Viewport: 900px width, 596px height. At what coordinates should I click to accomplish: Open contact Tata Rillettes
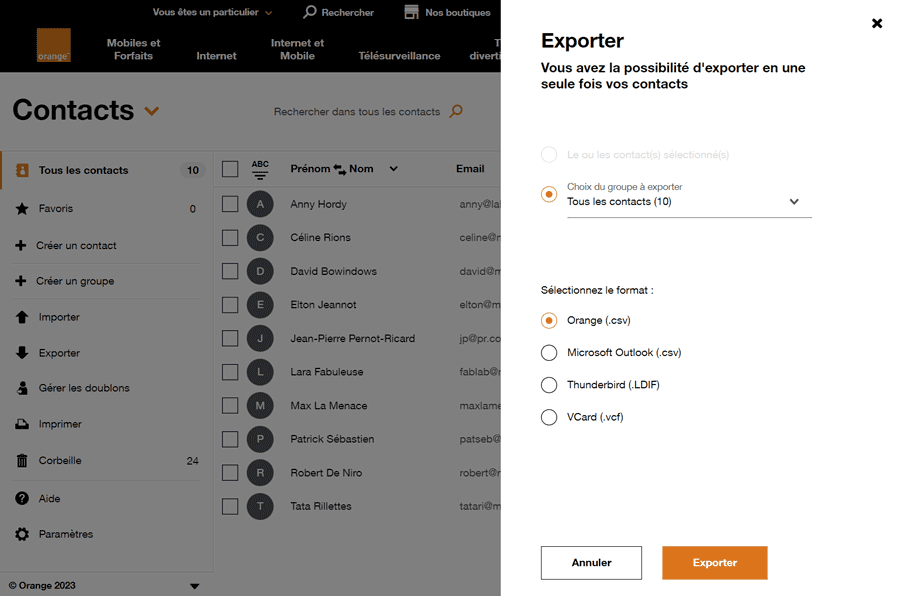[321, 506]
